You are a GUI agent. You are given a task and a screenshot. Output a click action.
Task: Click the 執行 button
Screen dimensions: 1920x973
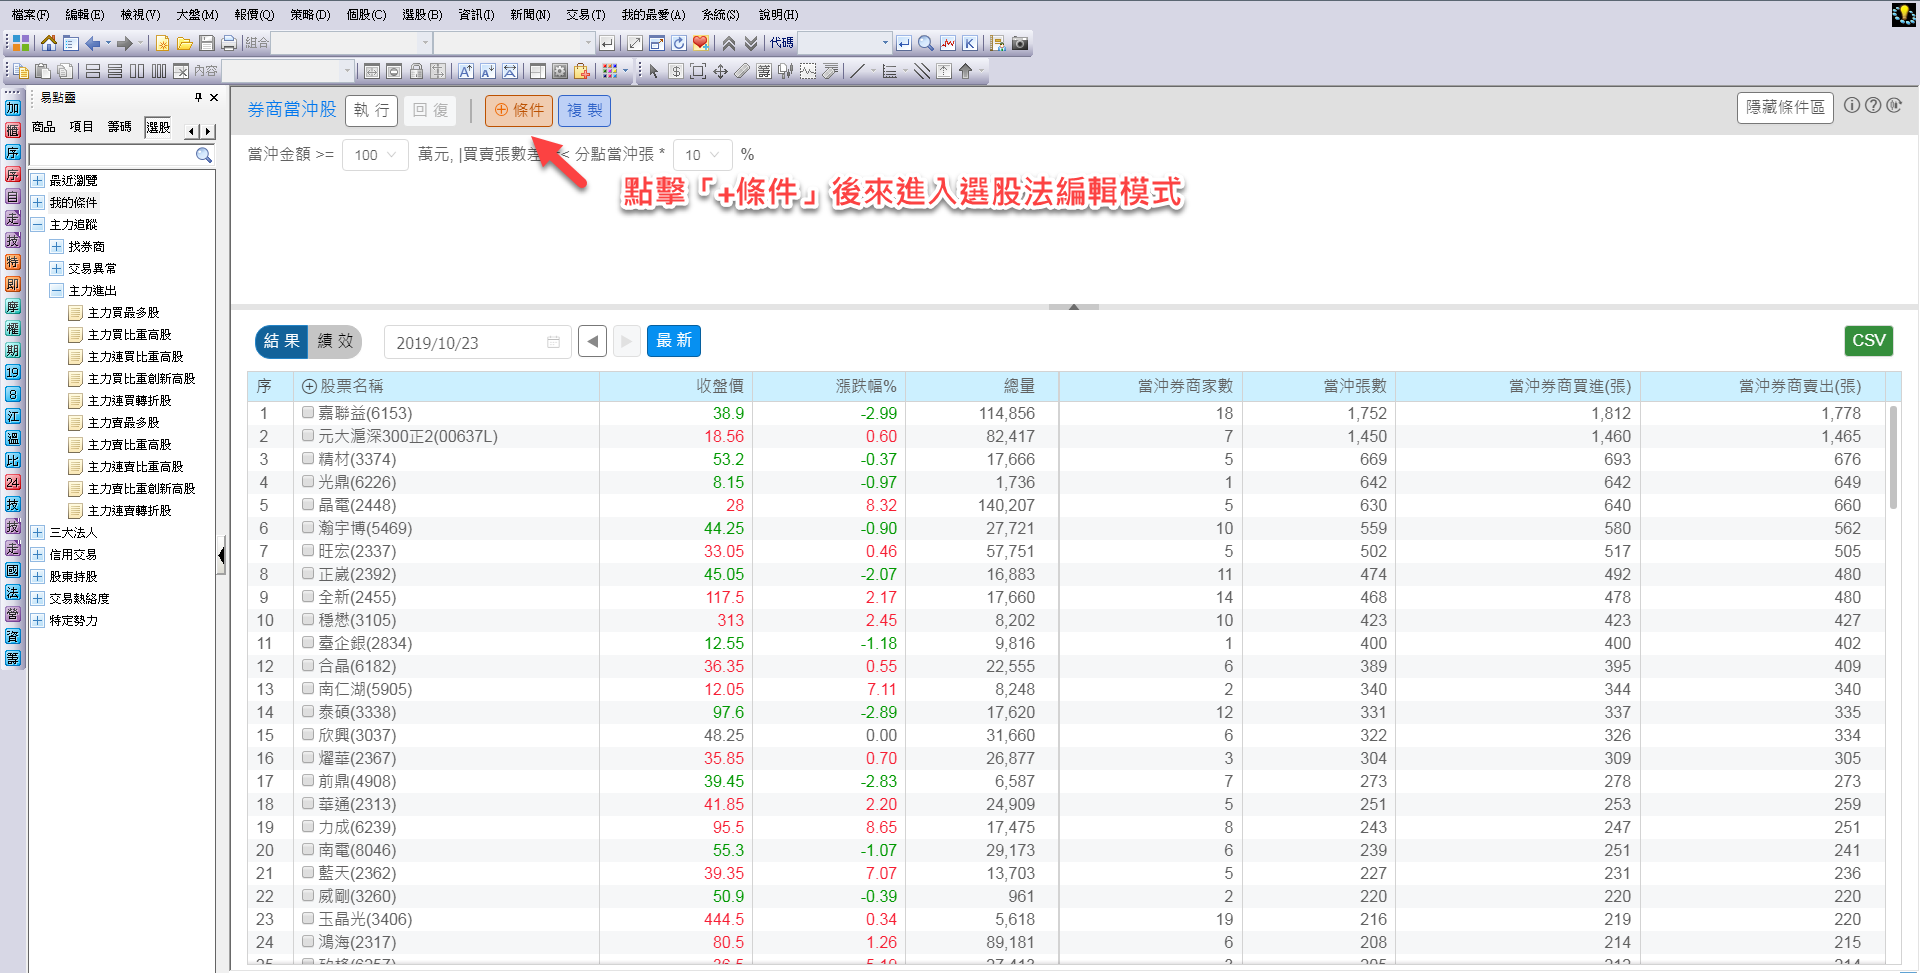(372, 110)
